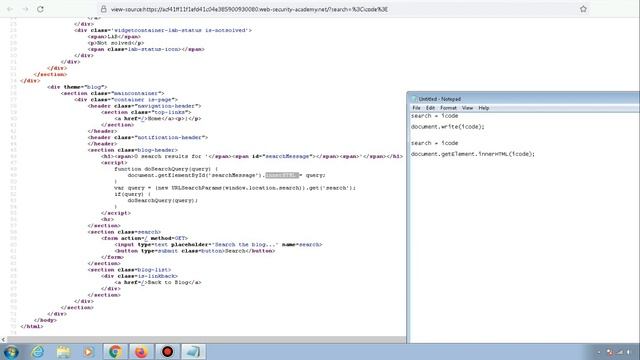Open the Notepad View menu
The image size is (640, 360).
pos(467,108)
